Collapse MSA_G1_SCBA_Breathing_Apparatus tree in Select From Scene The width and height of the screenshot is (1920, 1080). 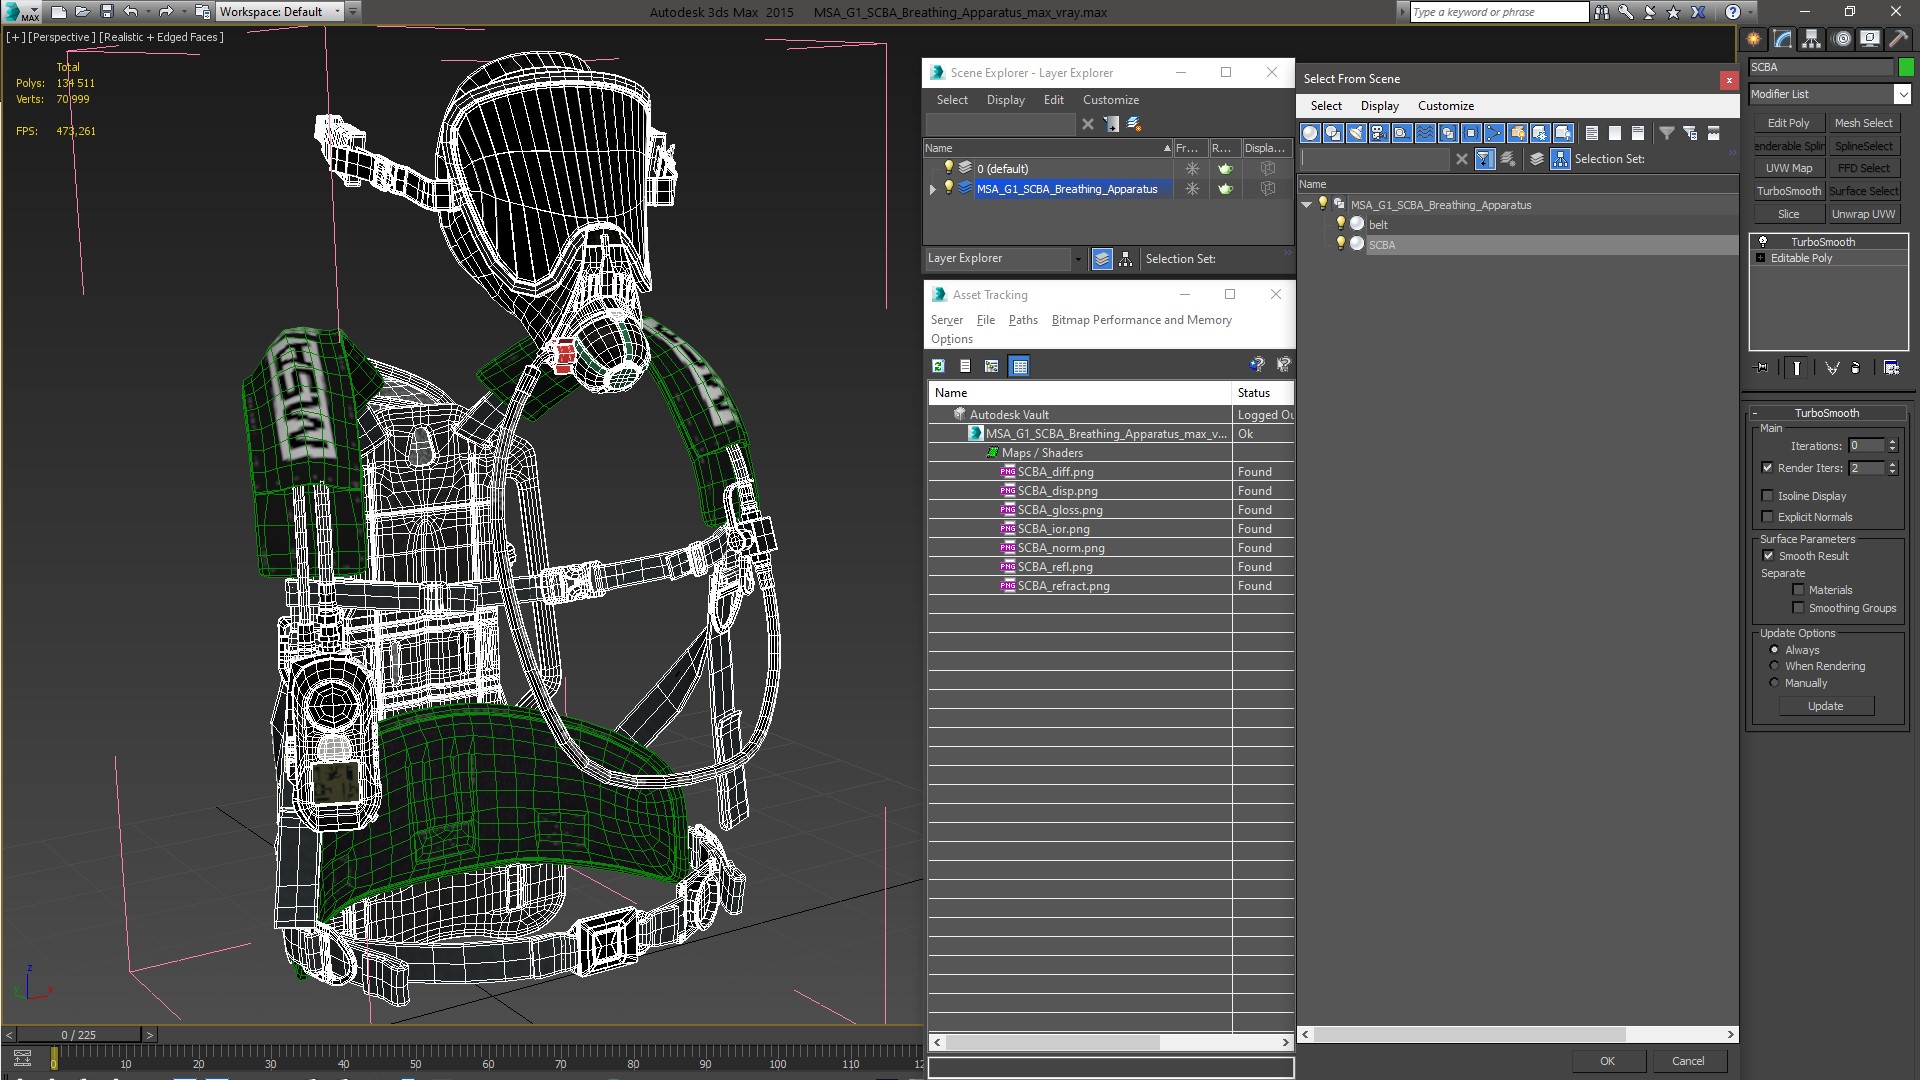[x=1306, y=205]
